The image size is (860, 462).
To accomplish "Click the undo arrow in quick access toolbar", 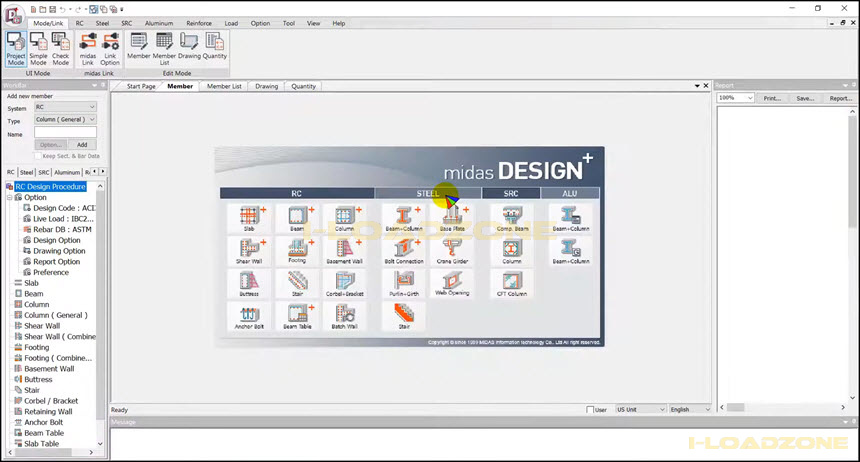I will point(63,9).
